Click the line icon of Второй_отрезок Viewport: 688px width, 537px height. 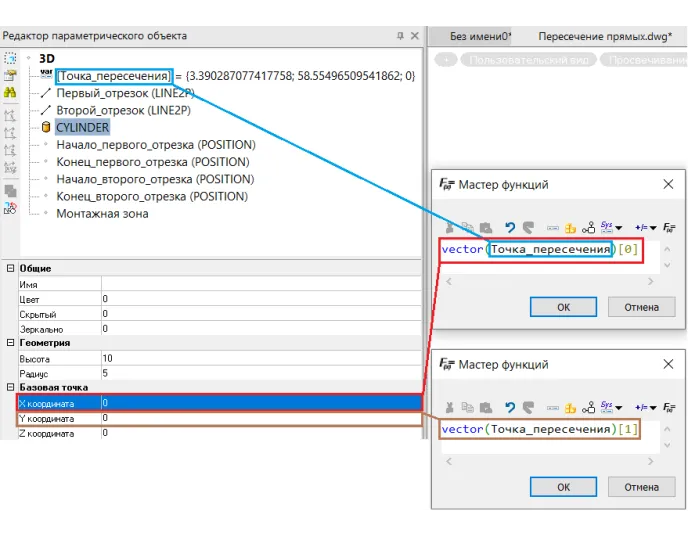pyautogui.click(x=46, y=110)
